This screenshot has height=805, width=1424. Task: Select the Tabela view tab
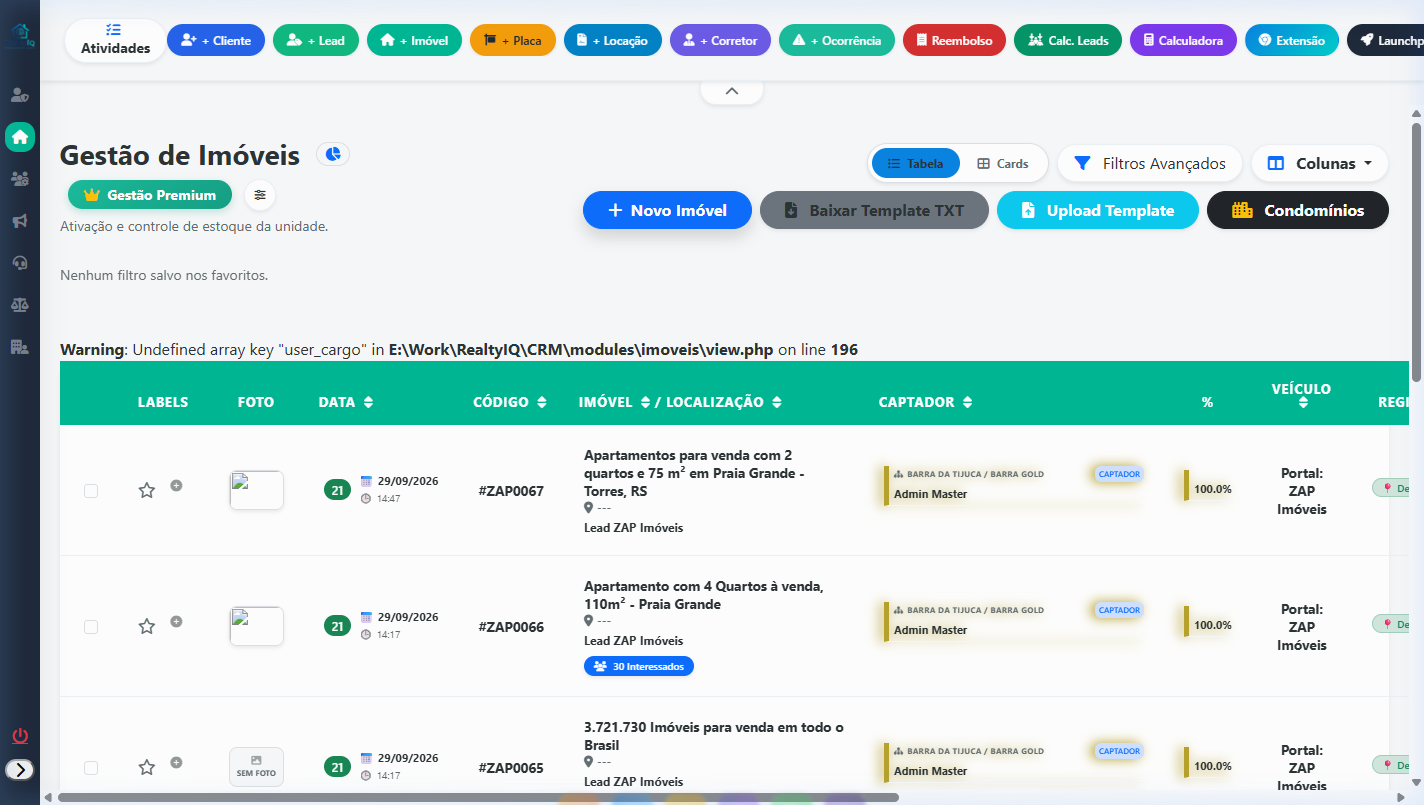coord(916,163)
